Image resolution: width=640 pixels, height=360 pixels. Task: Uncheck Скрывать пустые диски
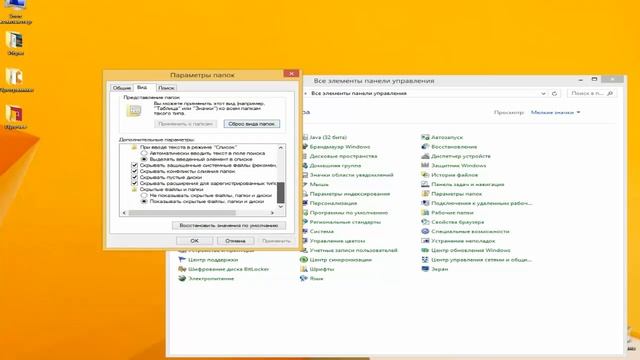pos(135,178)
